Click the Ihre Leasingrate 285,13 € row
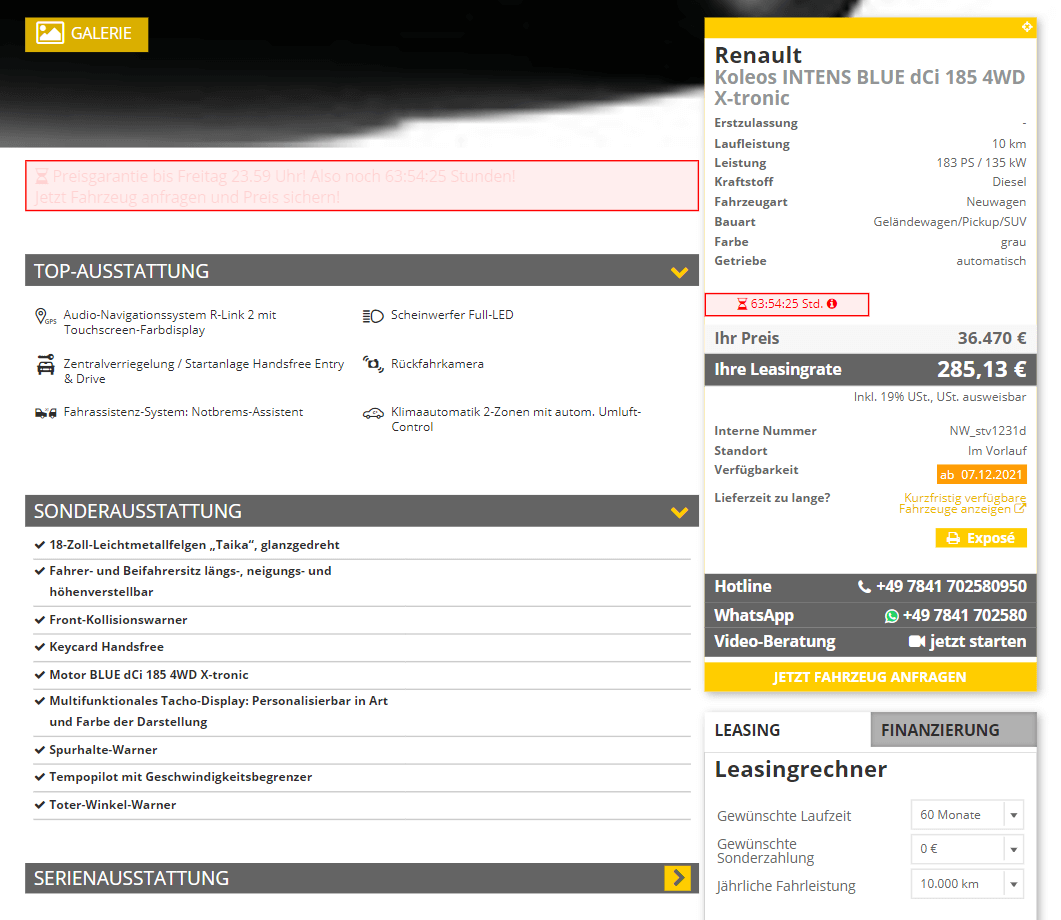The image size is (1061, 920). (x=870, y=369)
